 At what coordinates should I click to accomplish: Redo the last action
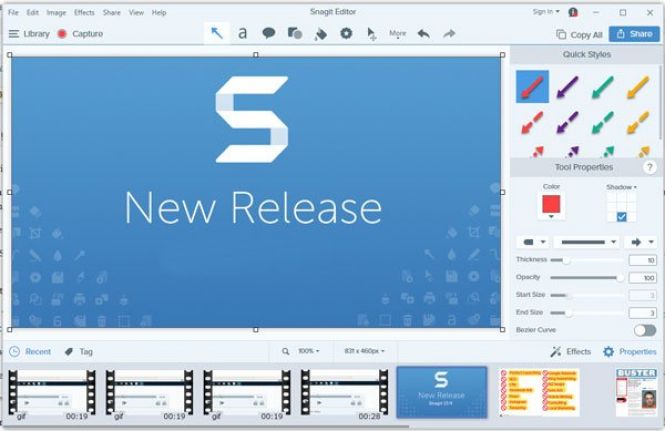tap(449, 34)
